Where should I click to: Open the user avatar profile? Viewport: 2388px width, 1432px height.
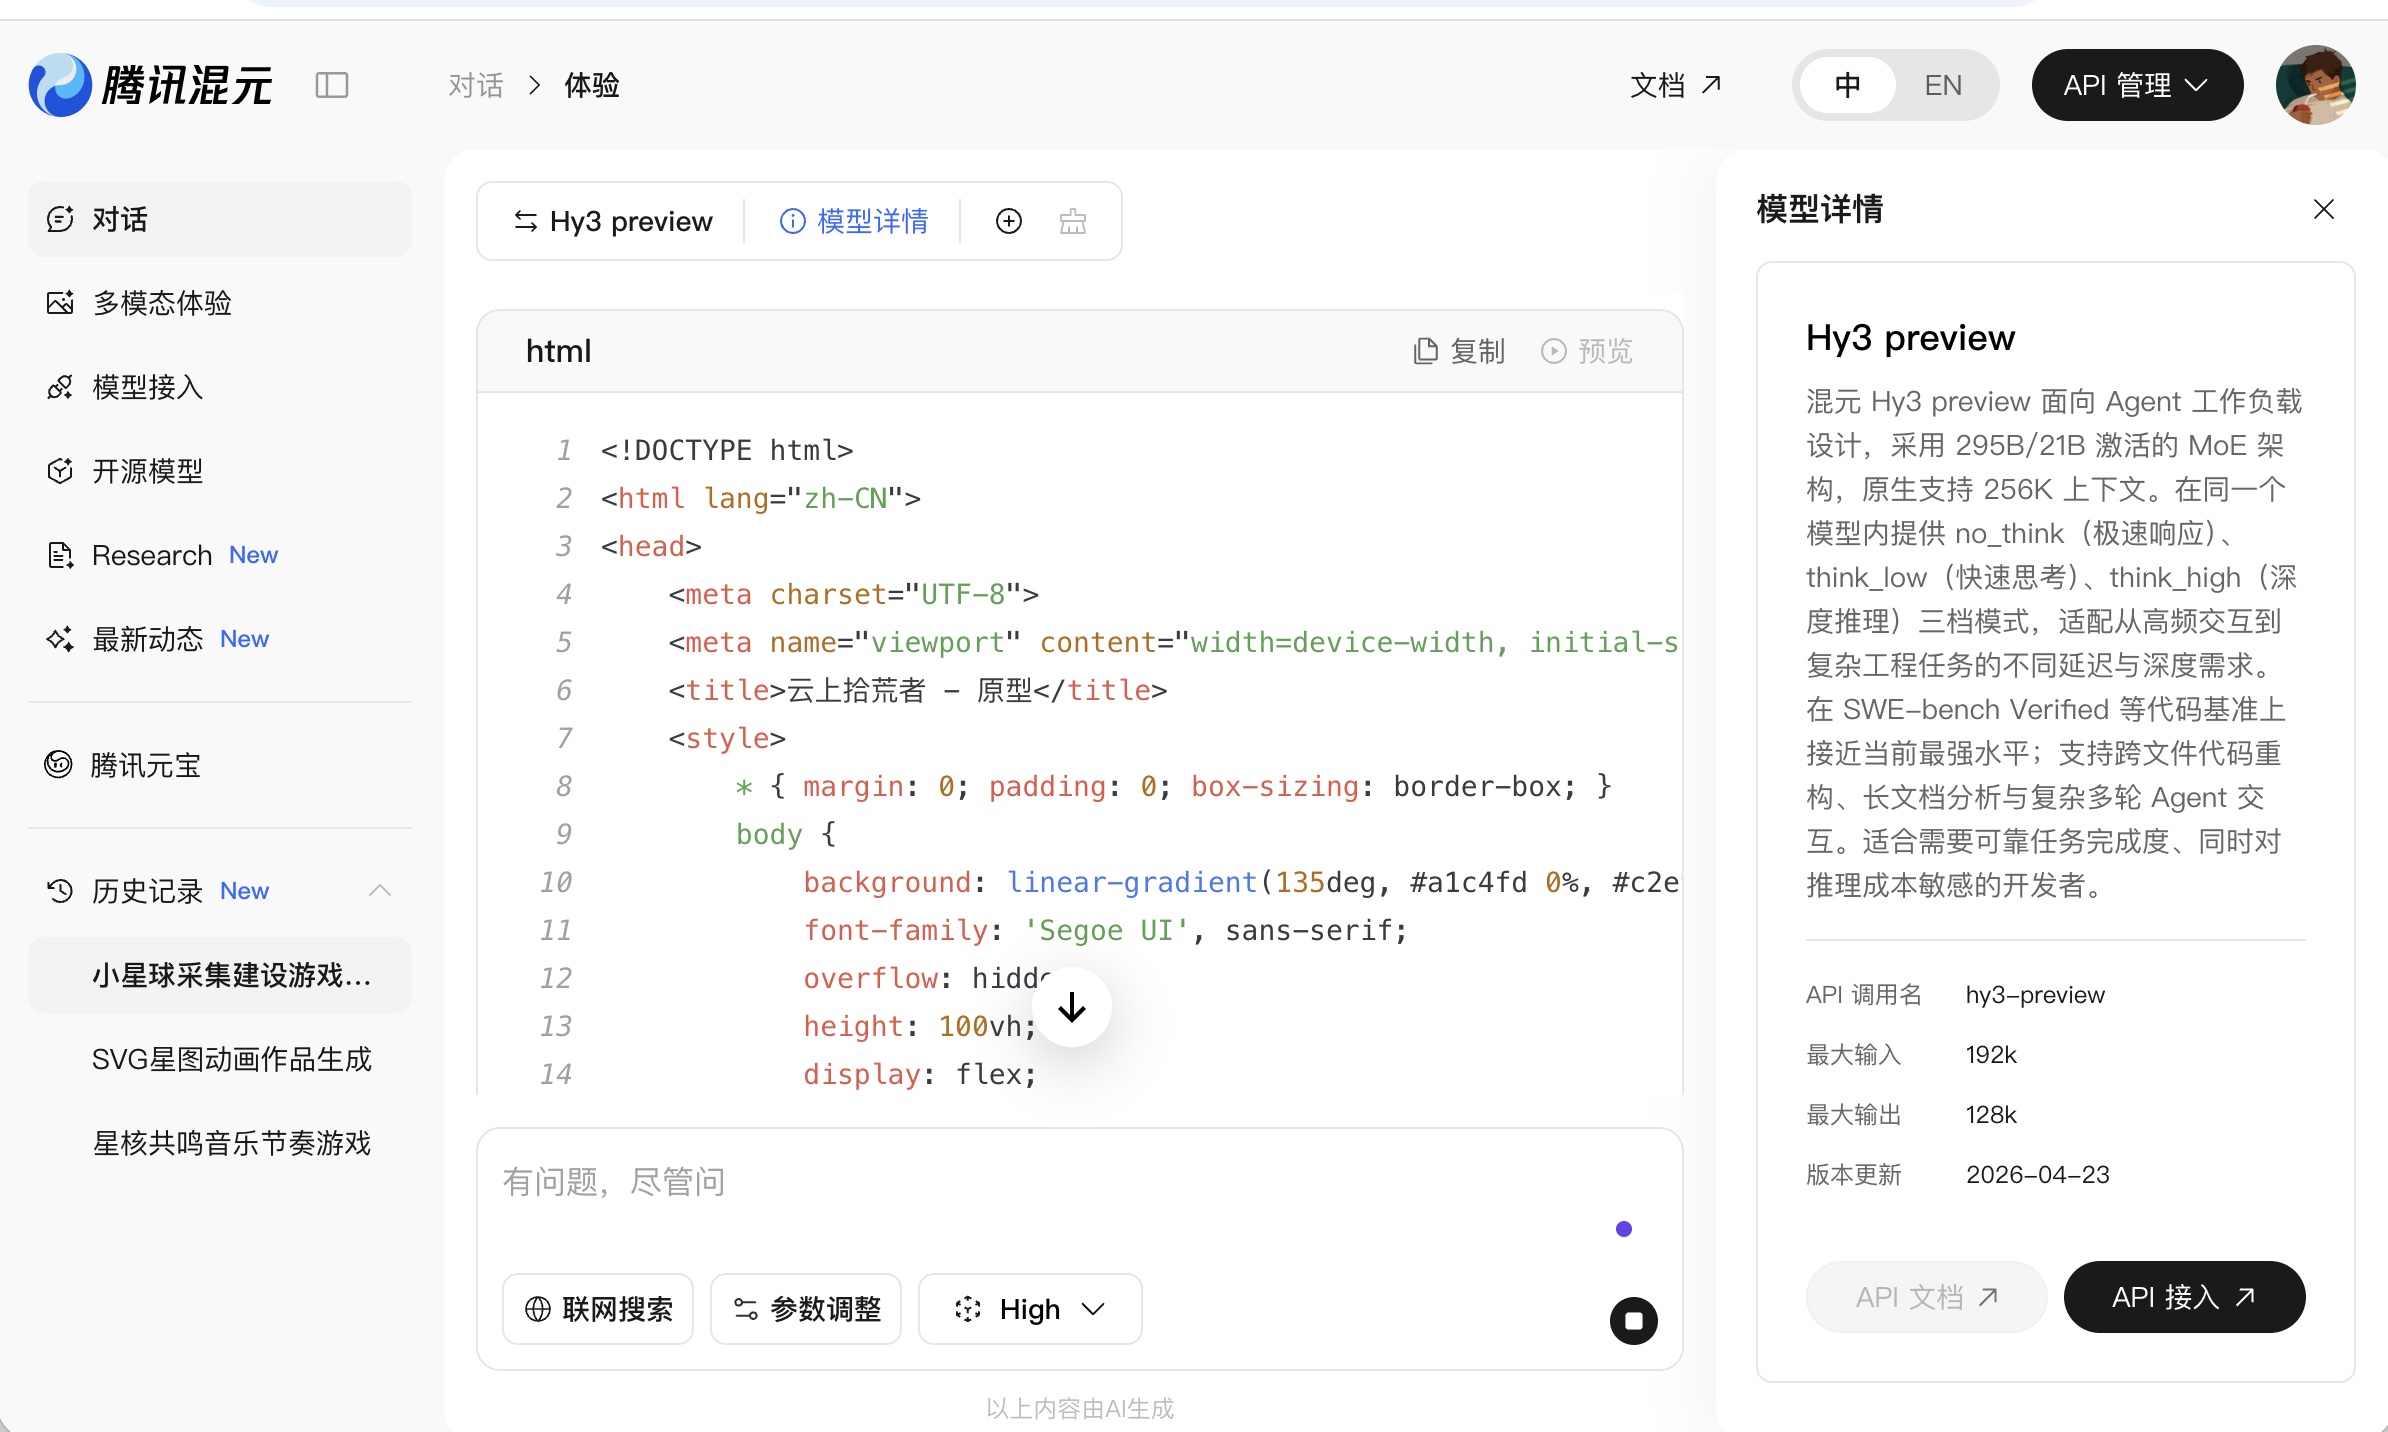(x=2314, y=85)
